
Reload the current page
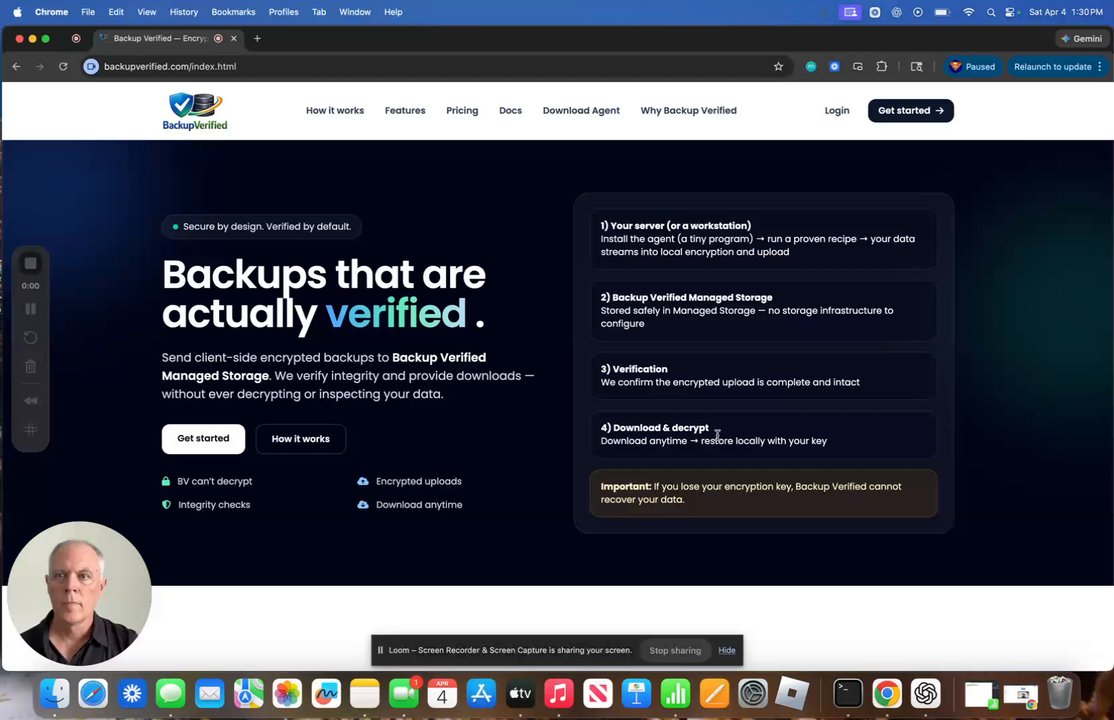click(x=63, y=67)
